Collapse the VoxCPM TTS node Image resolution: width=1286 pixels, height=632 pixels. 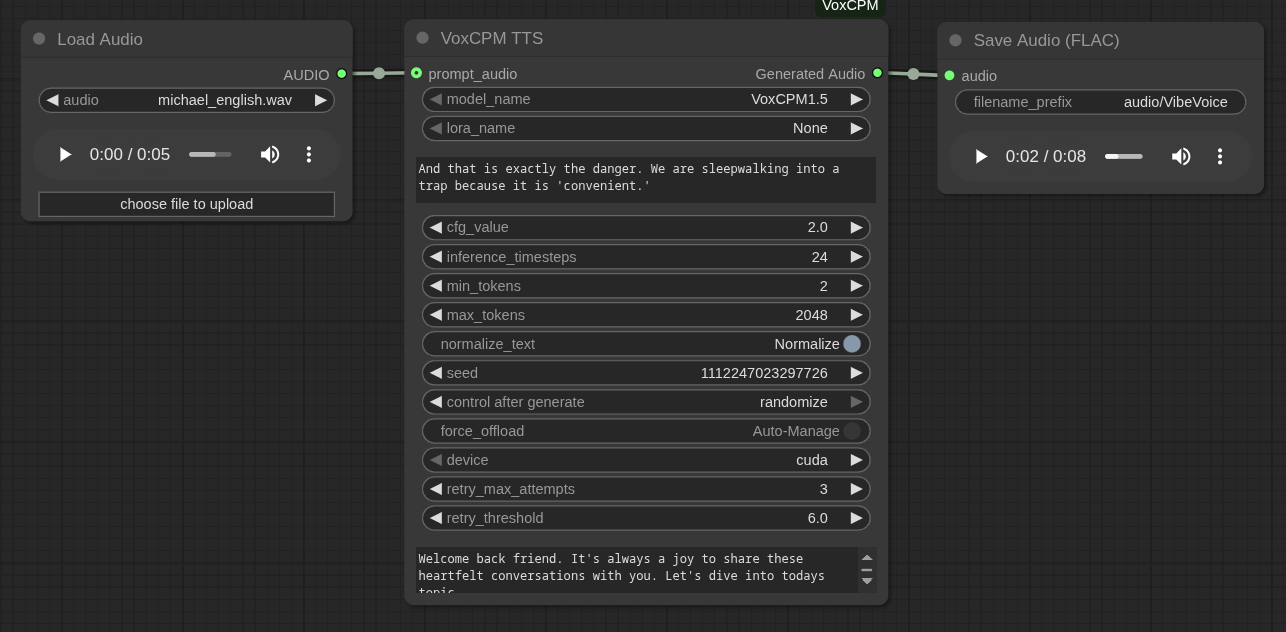coord(422,38)
